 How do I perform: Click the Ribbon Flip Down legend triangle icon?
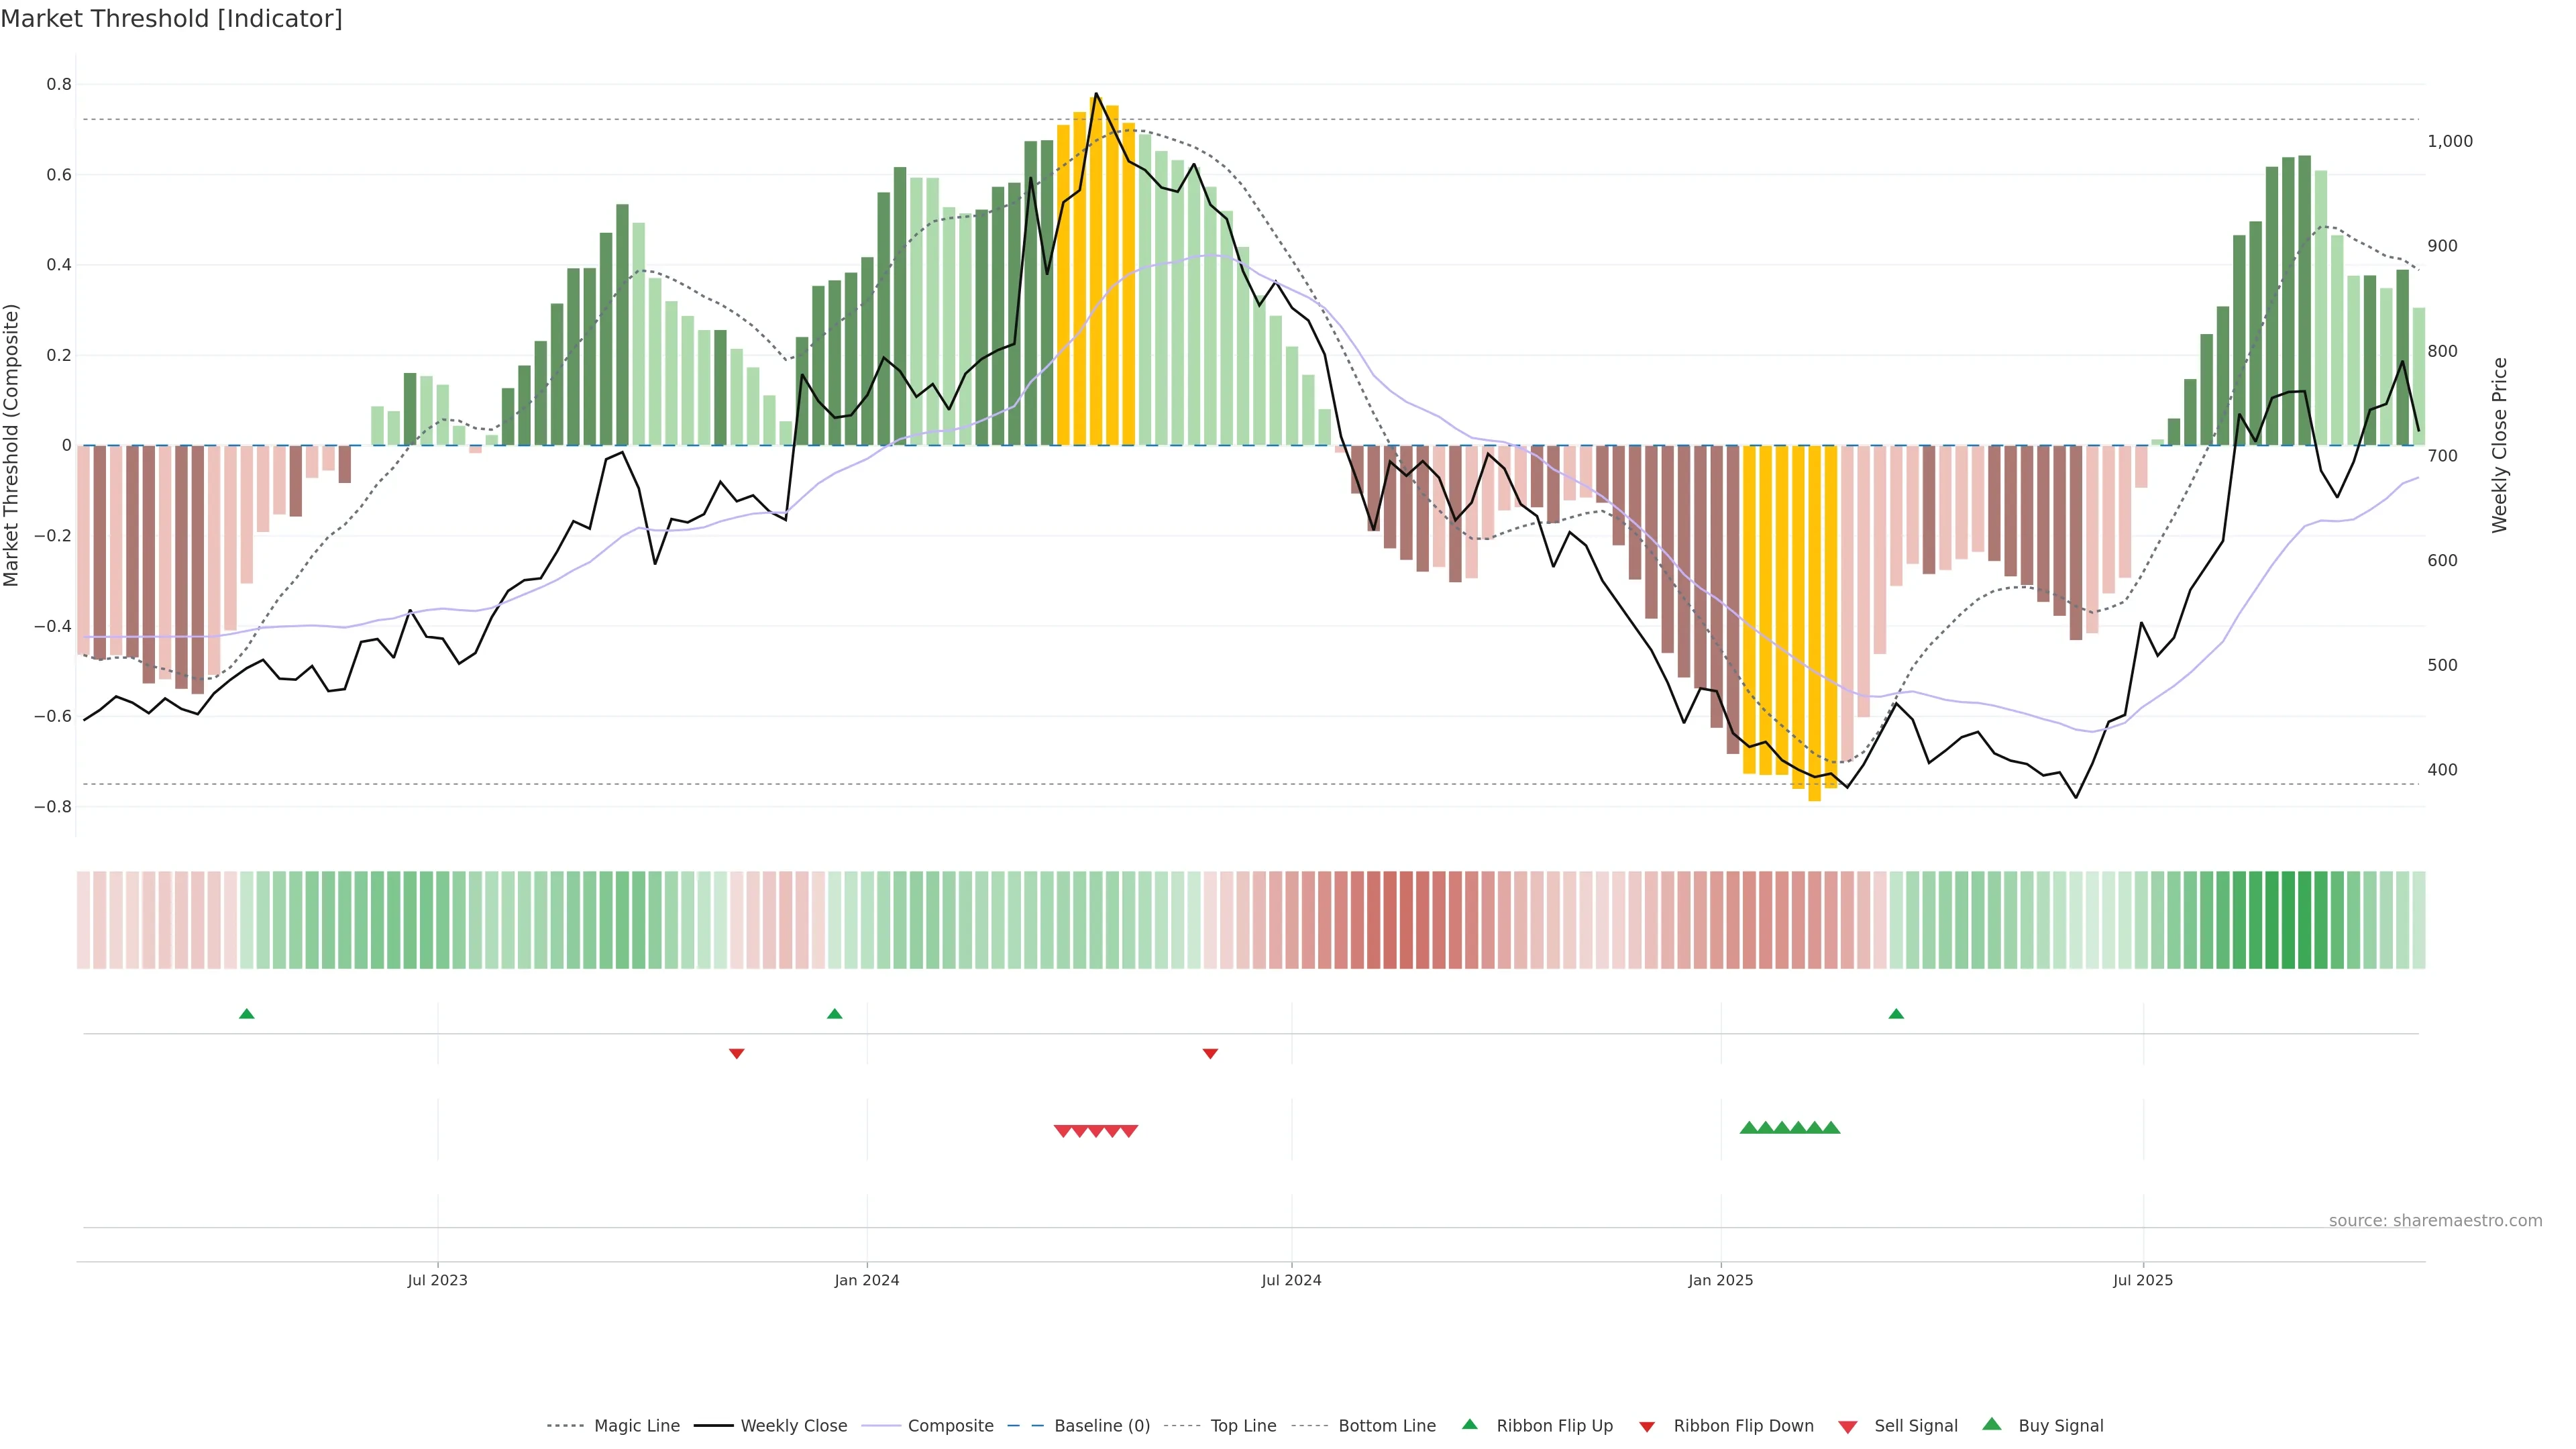click(x=1647, y=1427)
